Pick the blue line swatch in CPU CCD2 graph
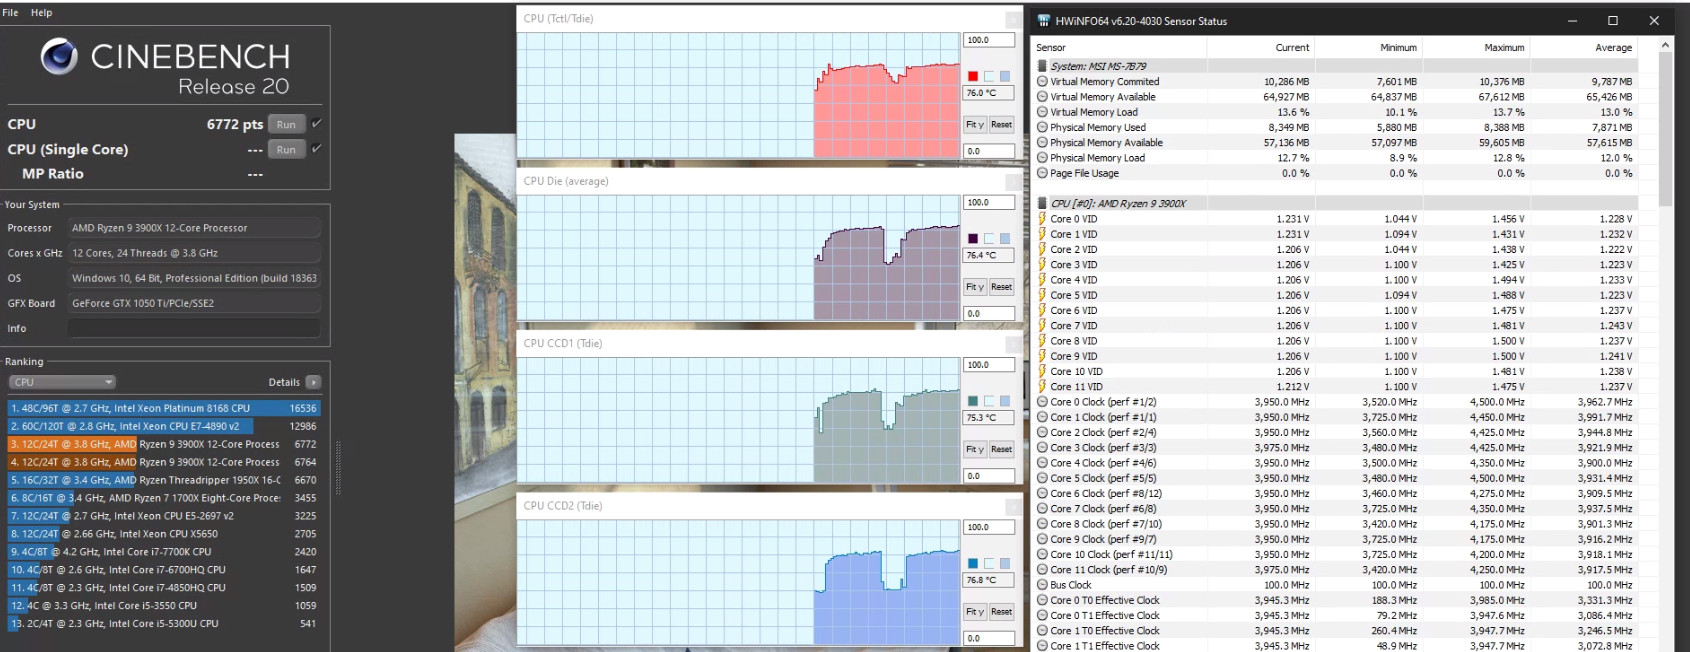Viewport: 1690px width, 652px height. coord(973,563)
